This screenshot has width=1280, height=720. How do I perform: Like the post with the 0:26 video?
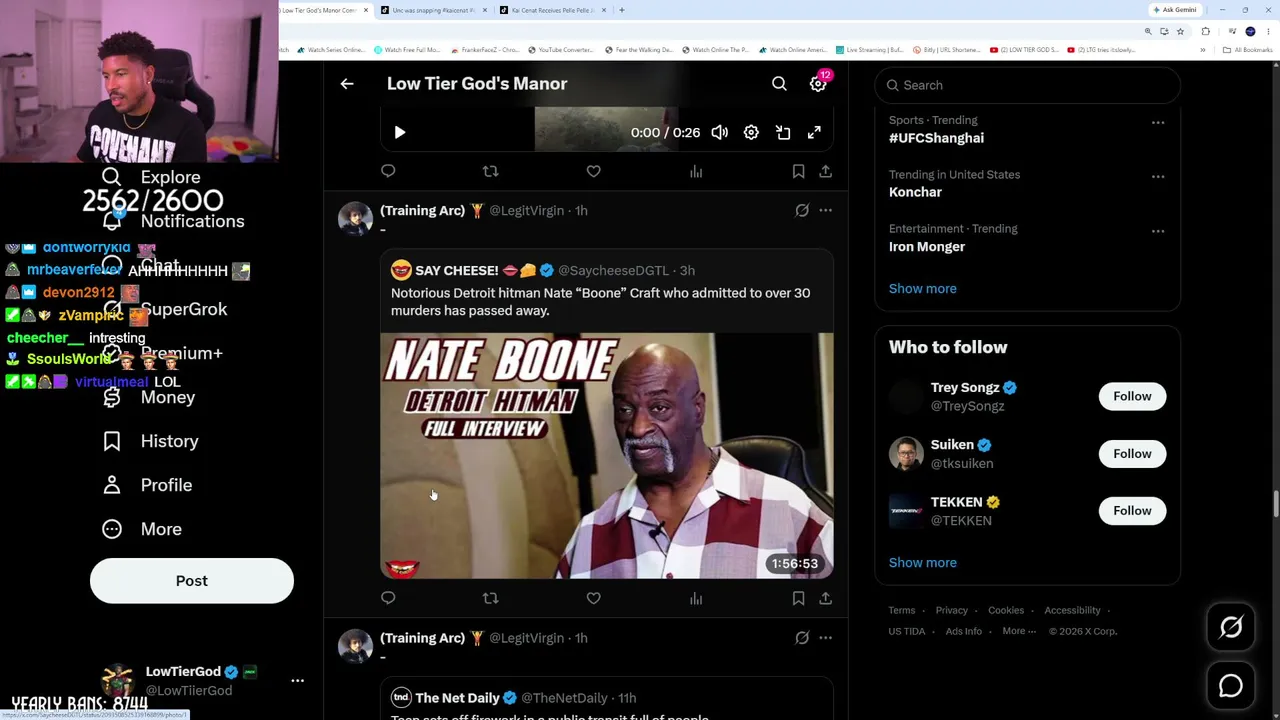(x=593, y=171)
